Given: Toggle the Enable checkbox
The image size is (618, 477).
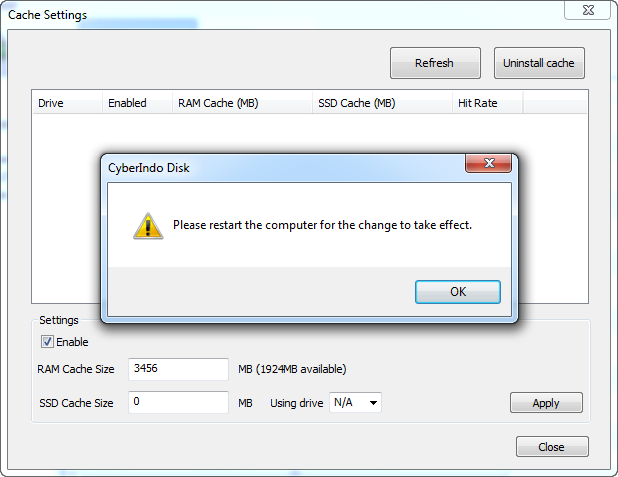Looking at the screenshot, I should 47,341.
